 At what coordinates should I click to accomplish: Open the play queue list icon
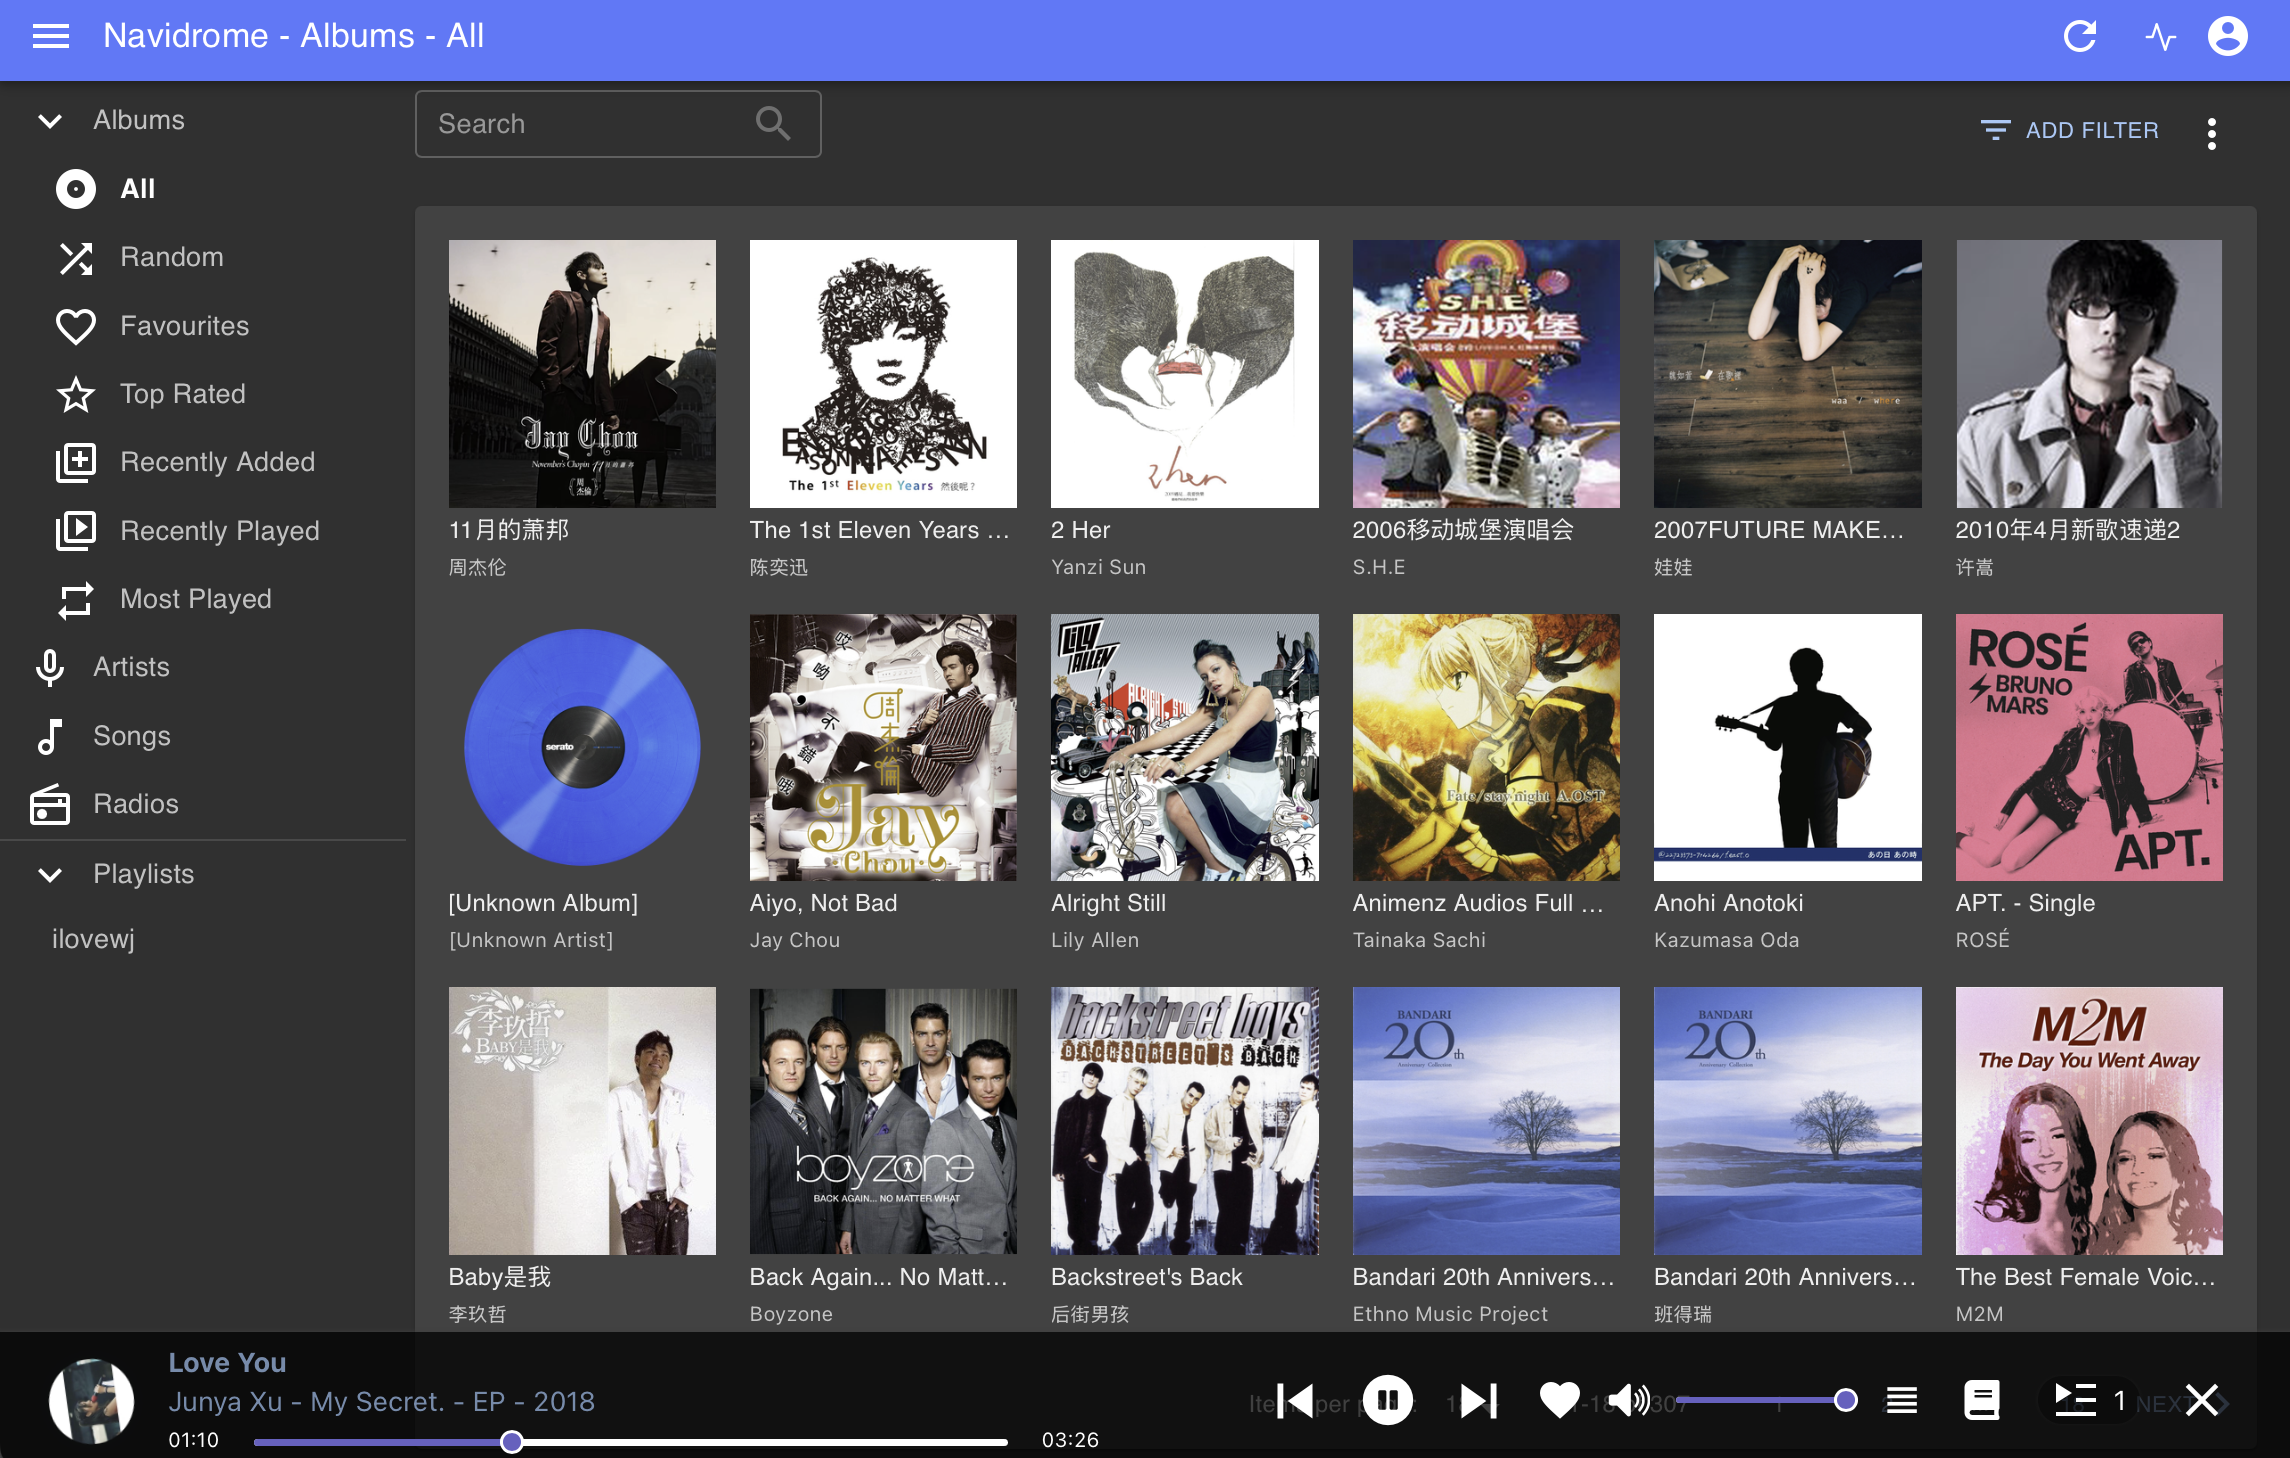tap(1902, 1400)
